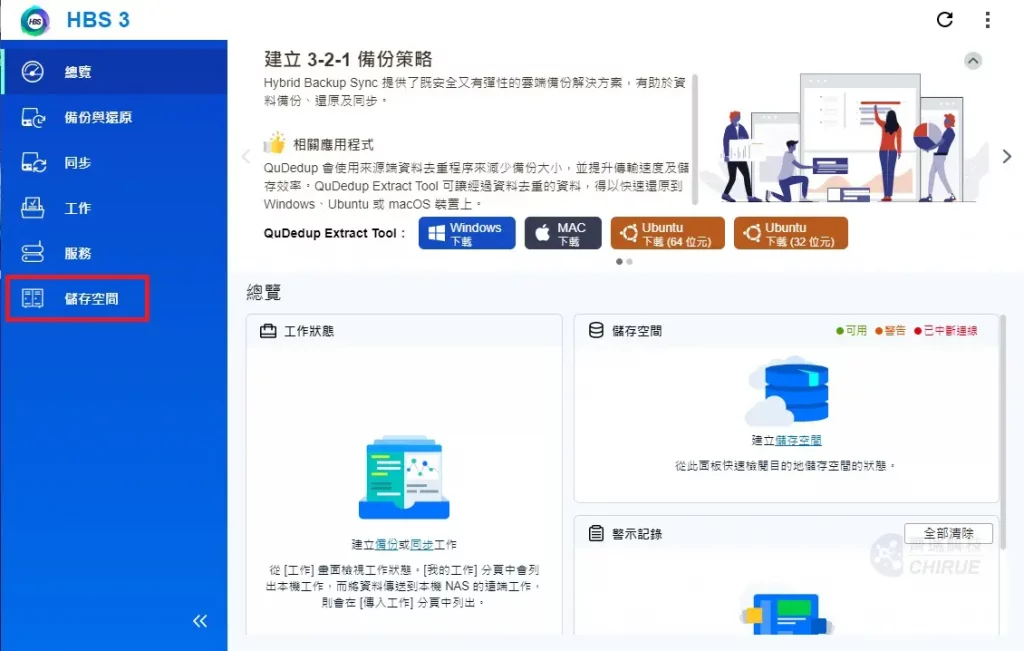Download the Ubuntu 64-bit extract tool
The image size is (1024, 651).
[x=667, y=233]
